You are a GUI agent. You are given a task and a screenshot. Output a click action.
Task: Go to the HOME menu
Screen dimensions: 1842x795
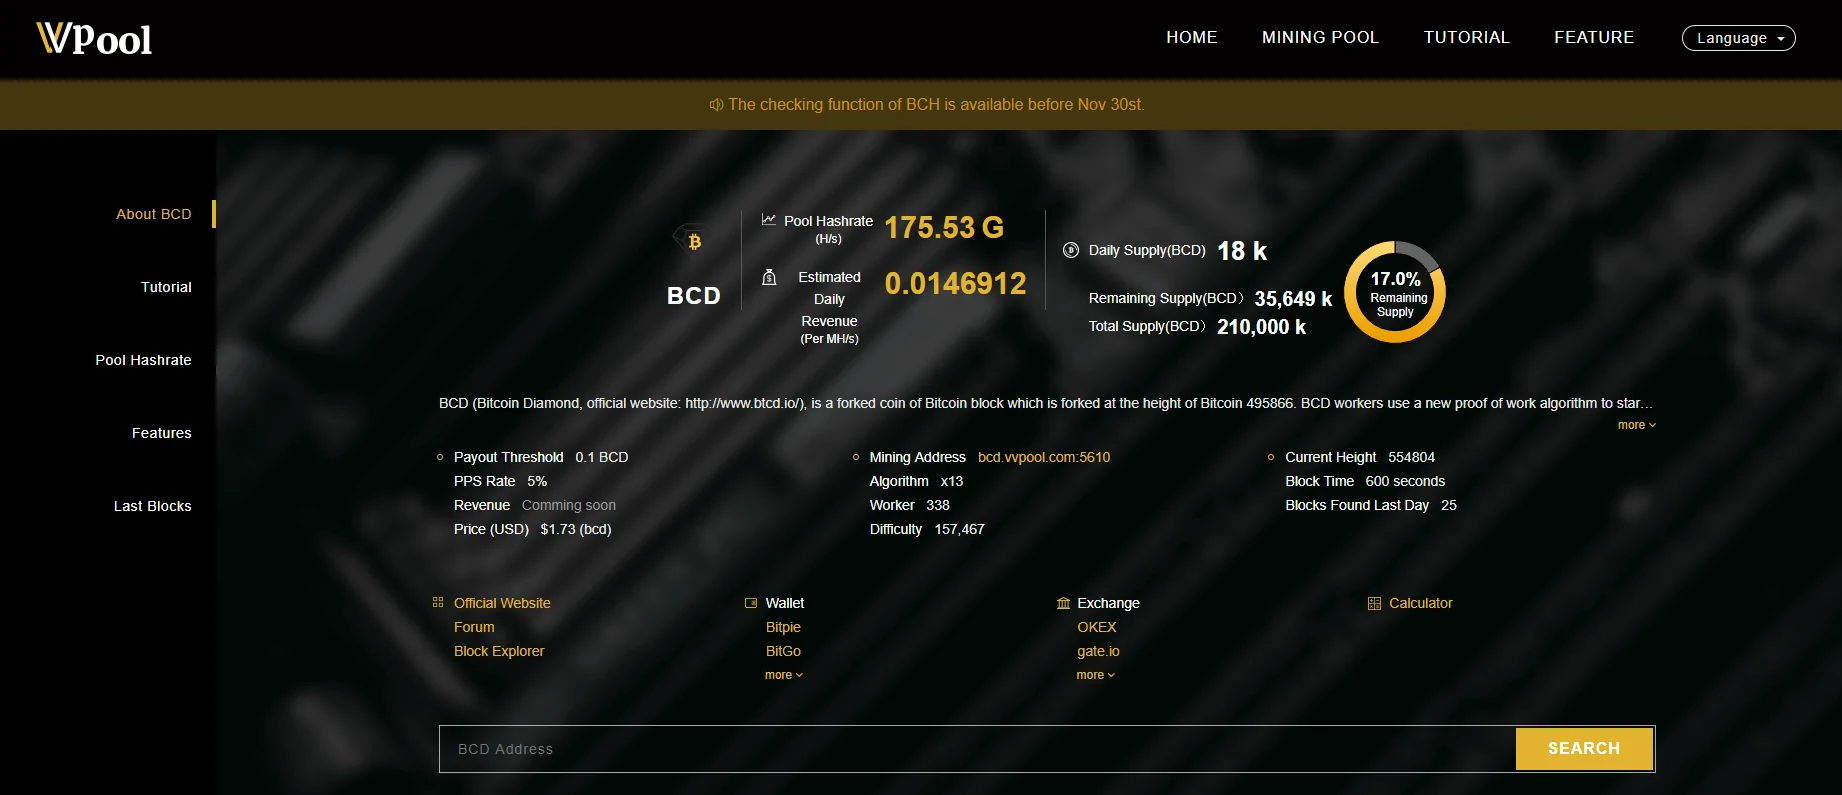coord(1192,37)
